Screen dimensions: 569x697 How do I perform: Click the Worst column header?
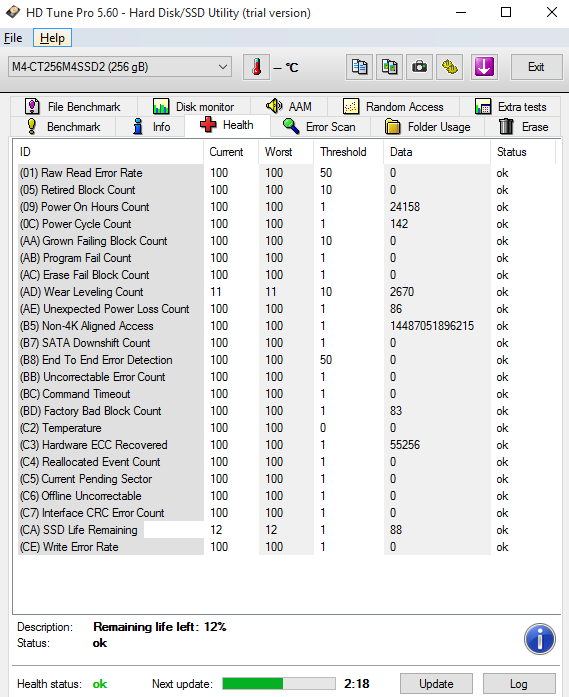click(x=286, y=152)
